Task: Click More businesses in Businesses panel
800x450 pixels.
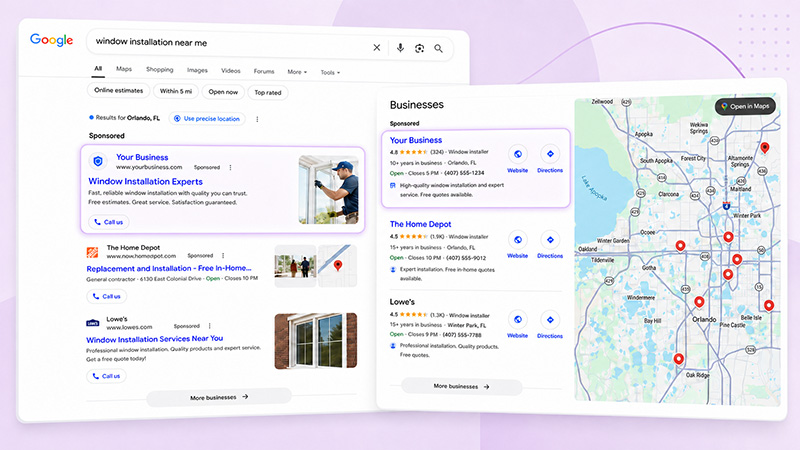Action: [x=461, y=386]
